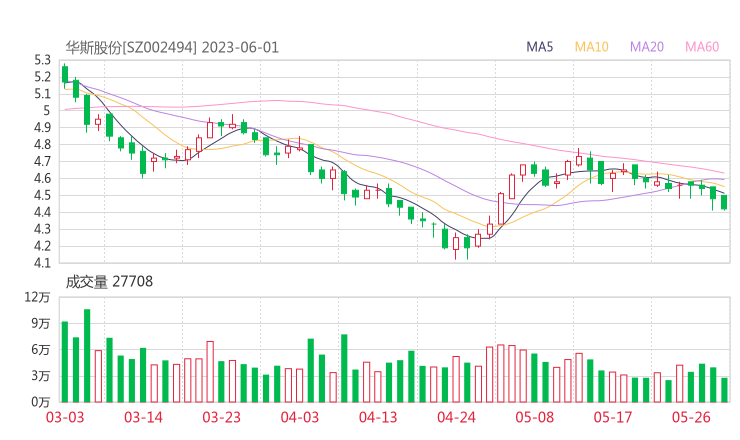Click the last green volume bar
Image resolution: width=740 pixels, height=440 pixels.
724,390
